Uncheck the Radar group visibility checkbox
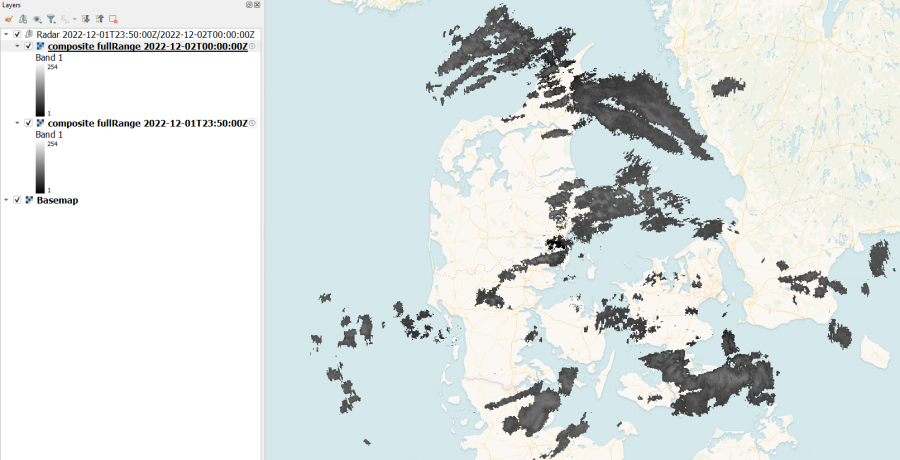Viewport: 900px width, 460px height. point(18,34)
